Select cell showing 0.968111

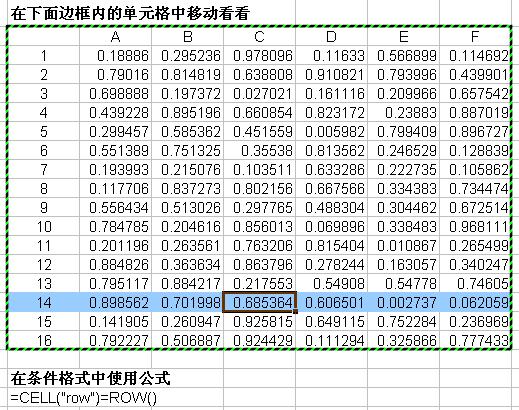pyautogui.click(x=475, y=226)
